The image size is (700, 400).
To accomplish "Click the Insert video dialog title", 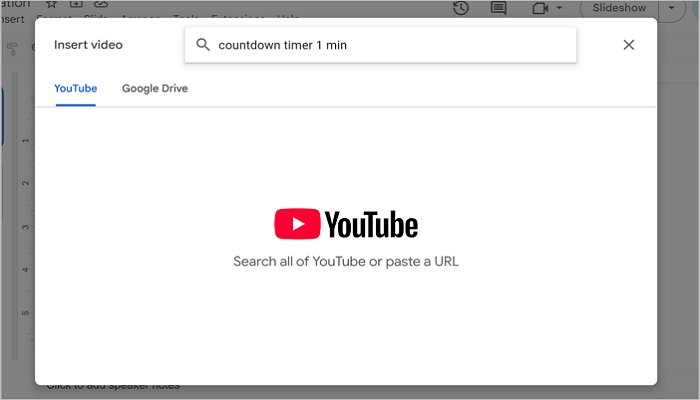I will [88, 45].
